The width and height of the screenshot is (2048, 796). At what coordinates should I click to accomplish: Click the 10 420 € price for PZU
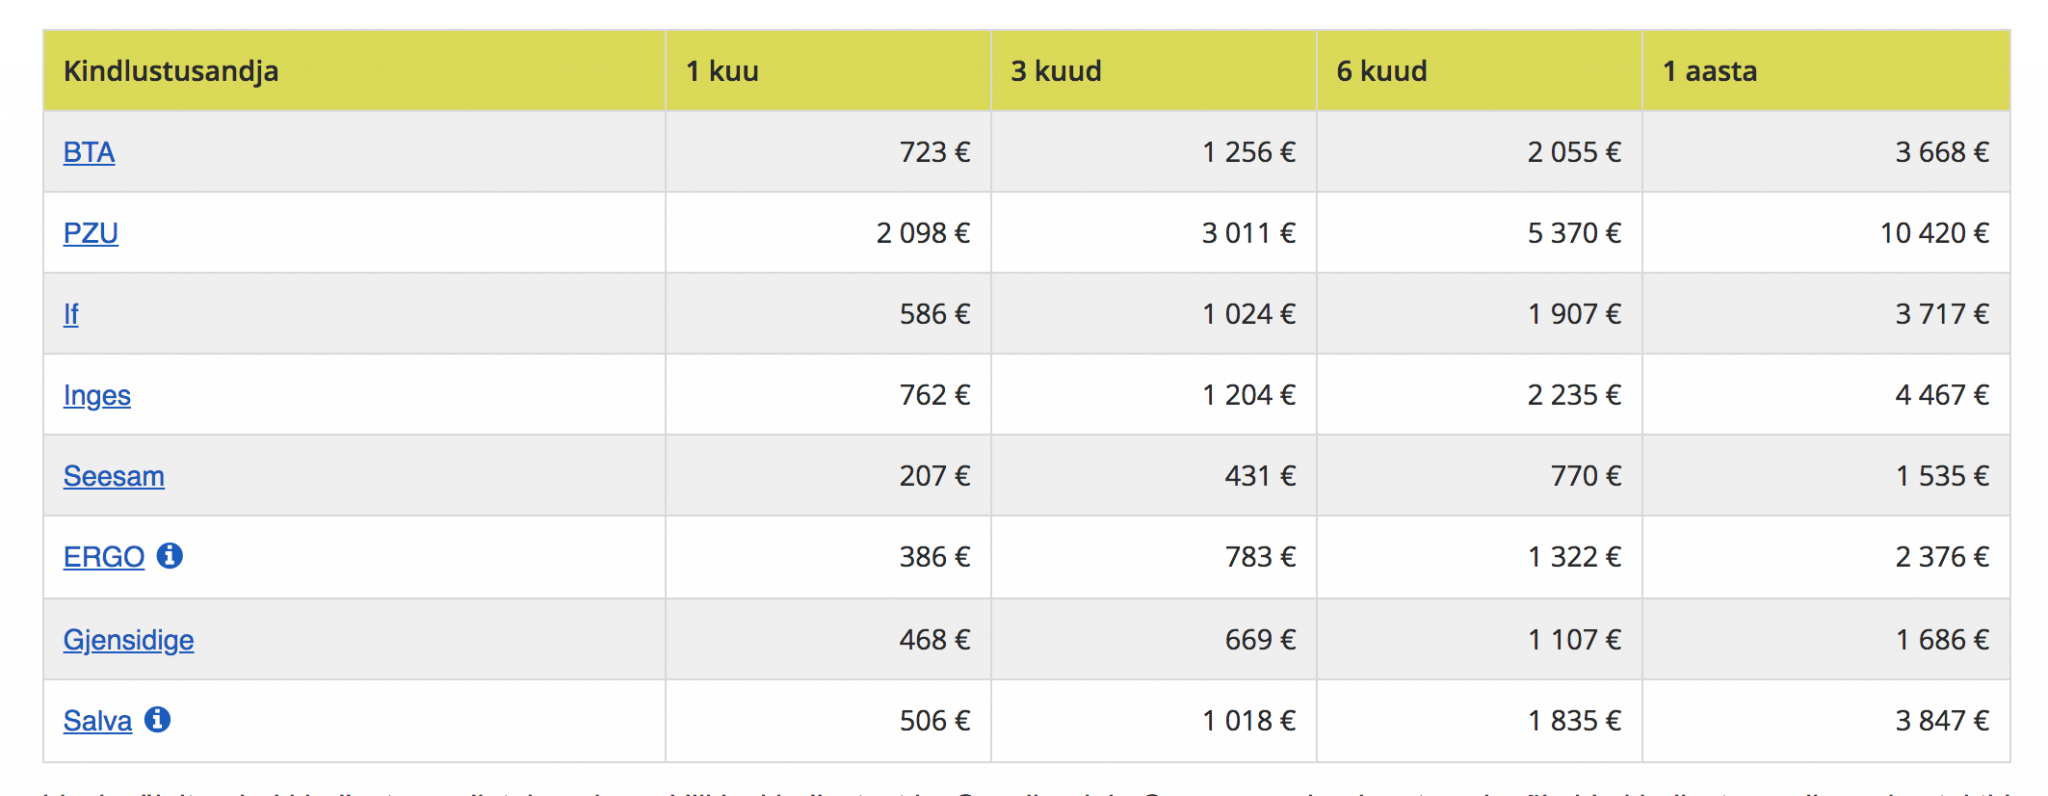pos(1934,233)
